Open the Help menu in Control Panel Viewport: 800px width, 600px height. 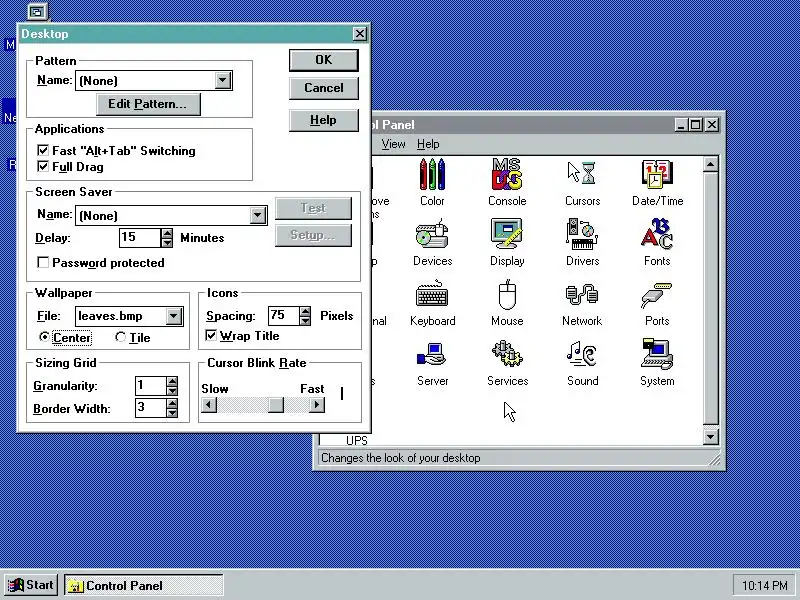[428, 144]
